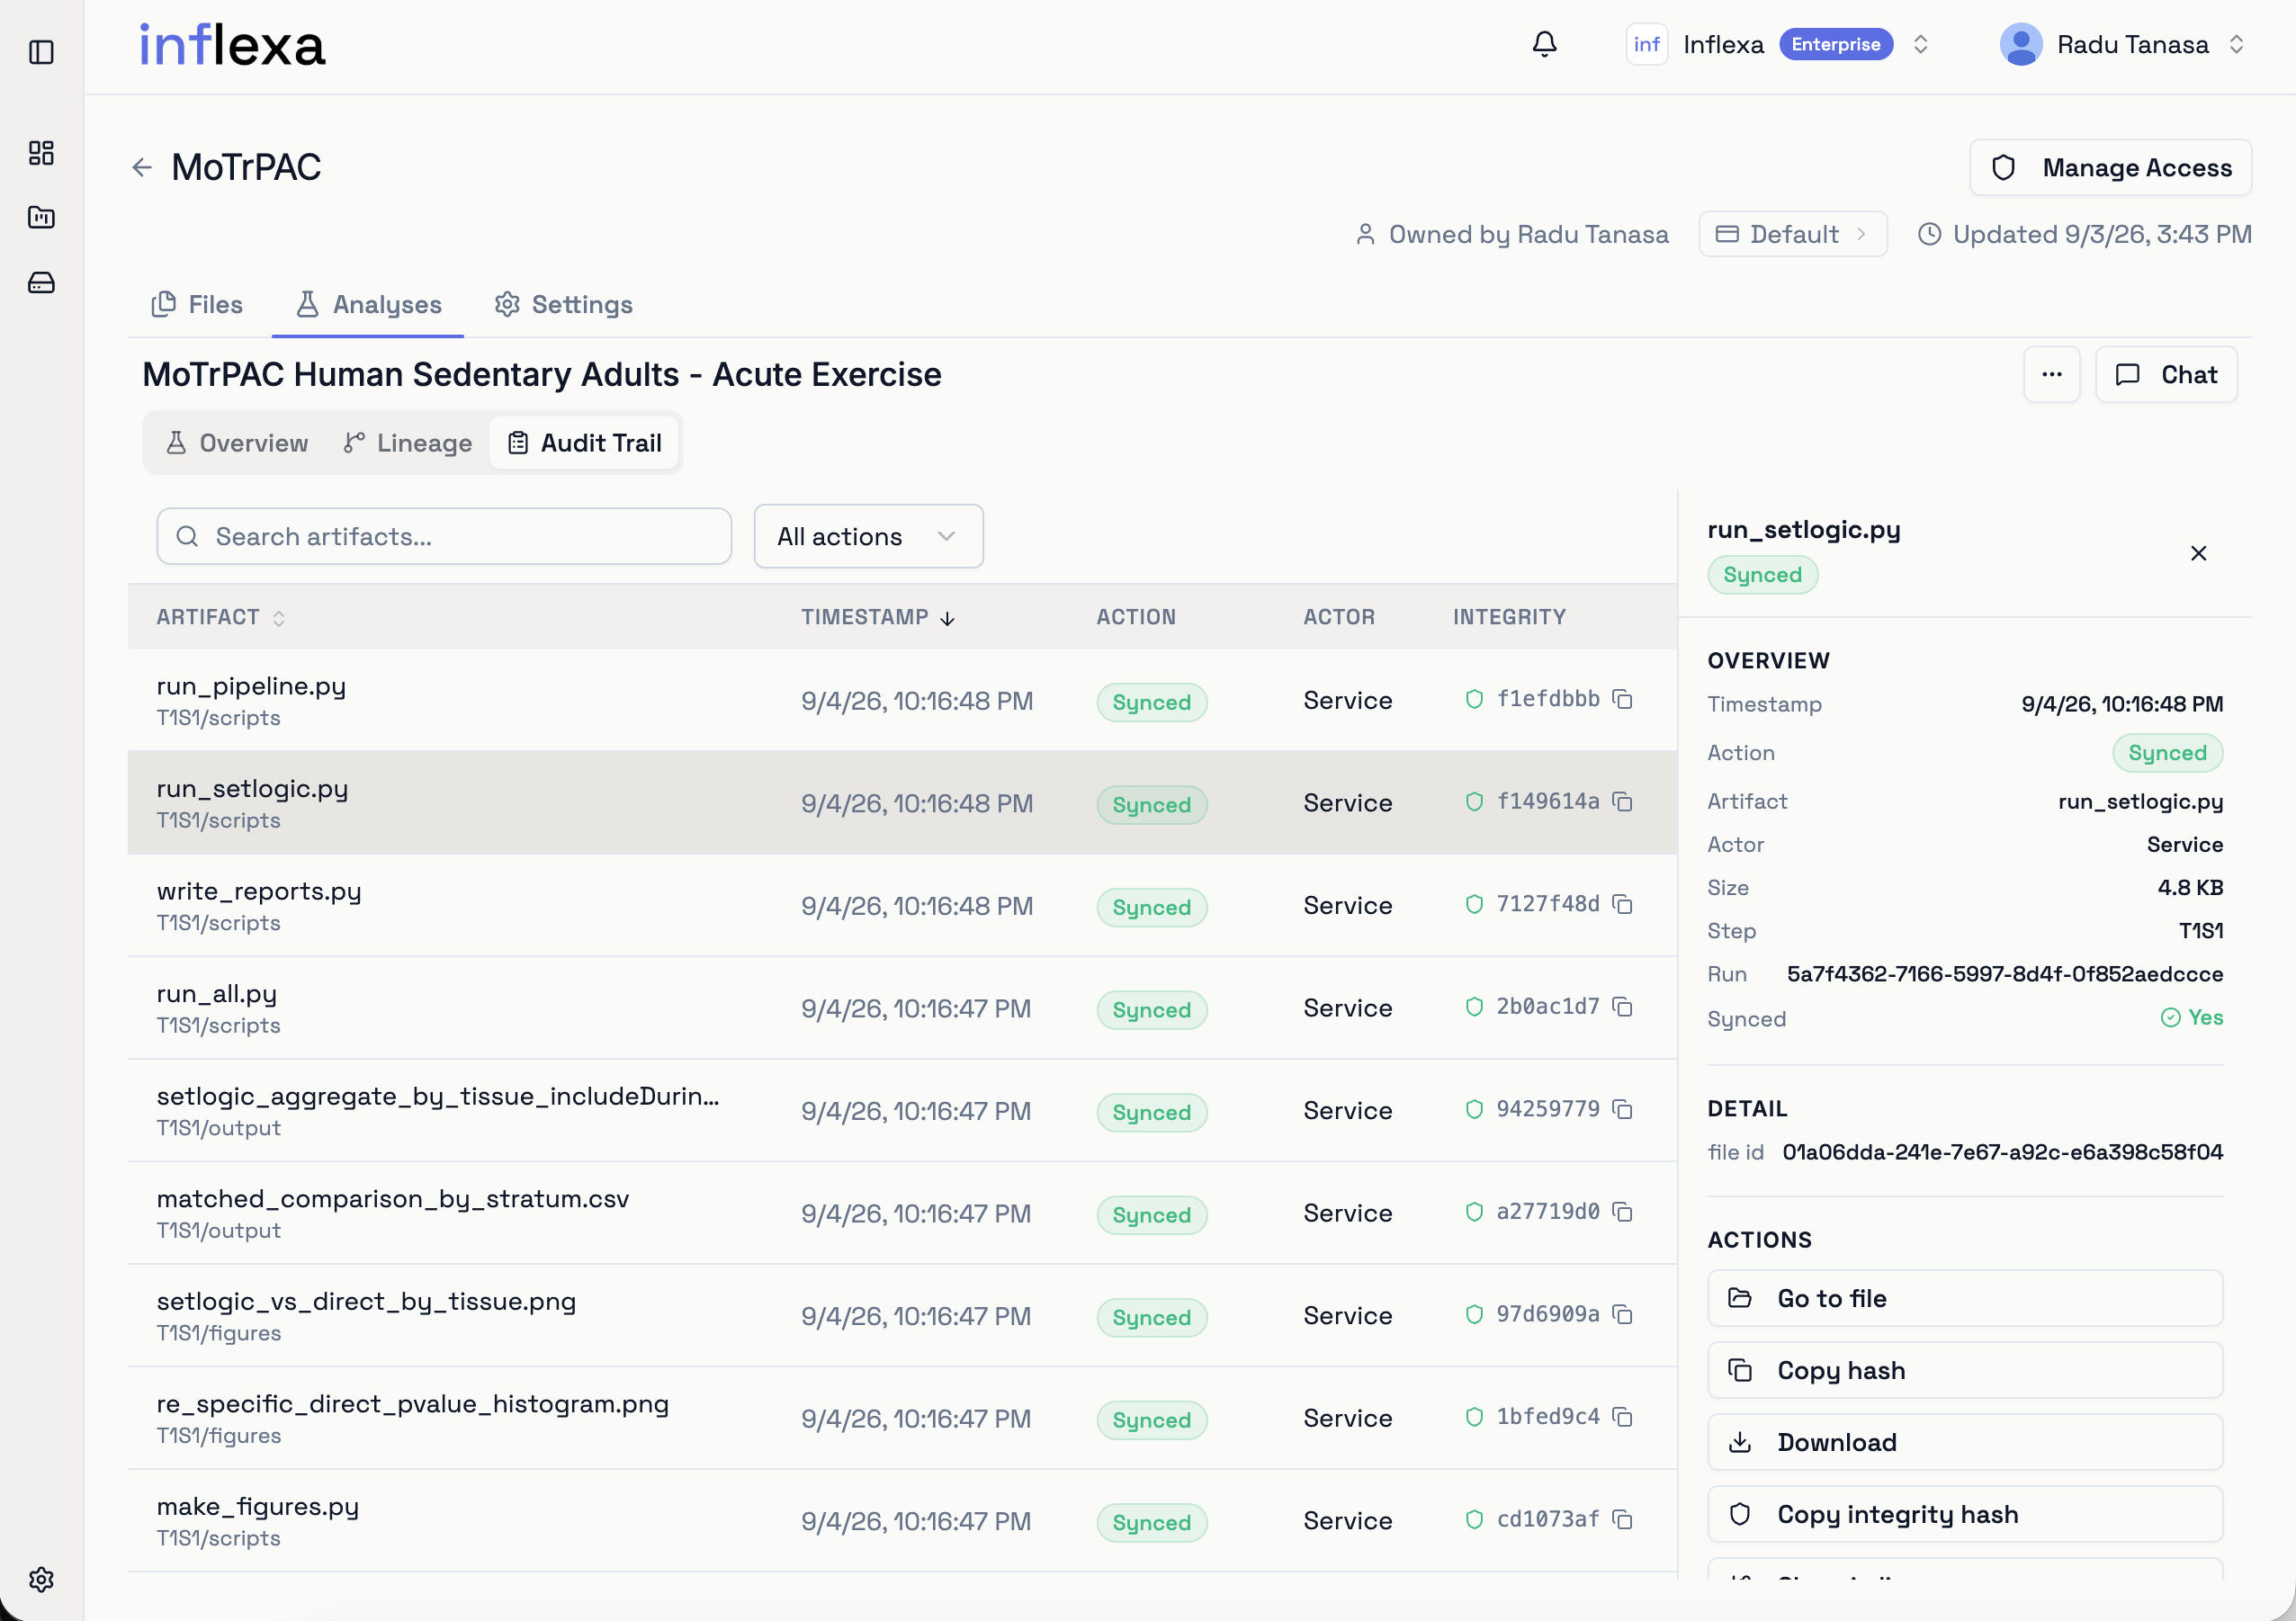Copy hash f1efdbbb for run_pipeline.py
Screen dimensions: 2296x1621
pyautogui.click(x=1622, y=699)
